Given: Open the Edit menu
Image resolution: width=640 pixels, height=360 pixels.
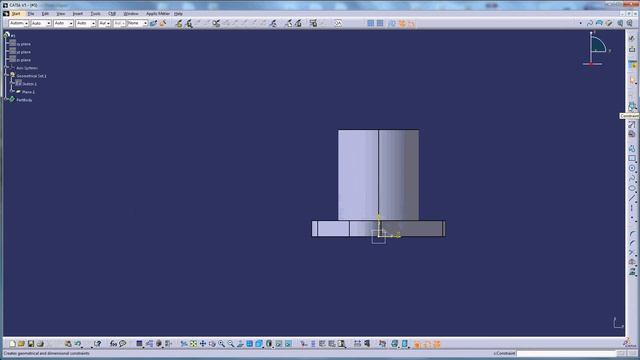Looking at the screenshot, I should point(45,13).
